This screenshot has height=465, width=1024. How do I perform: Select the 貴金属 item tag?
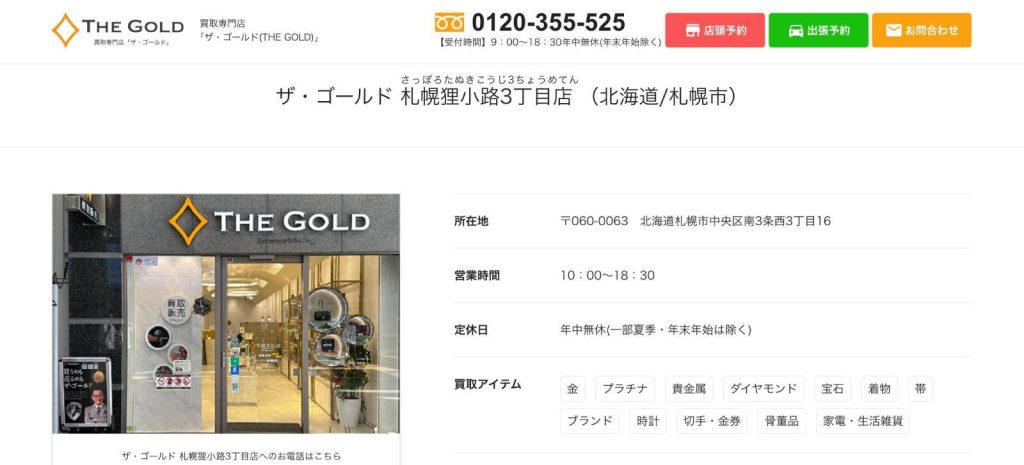tap(689, 389)
